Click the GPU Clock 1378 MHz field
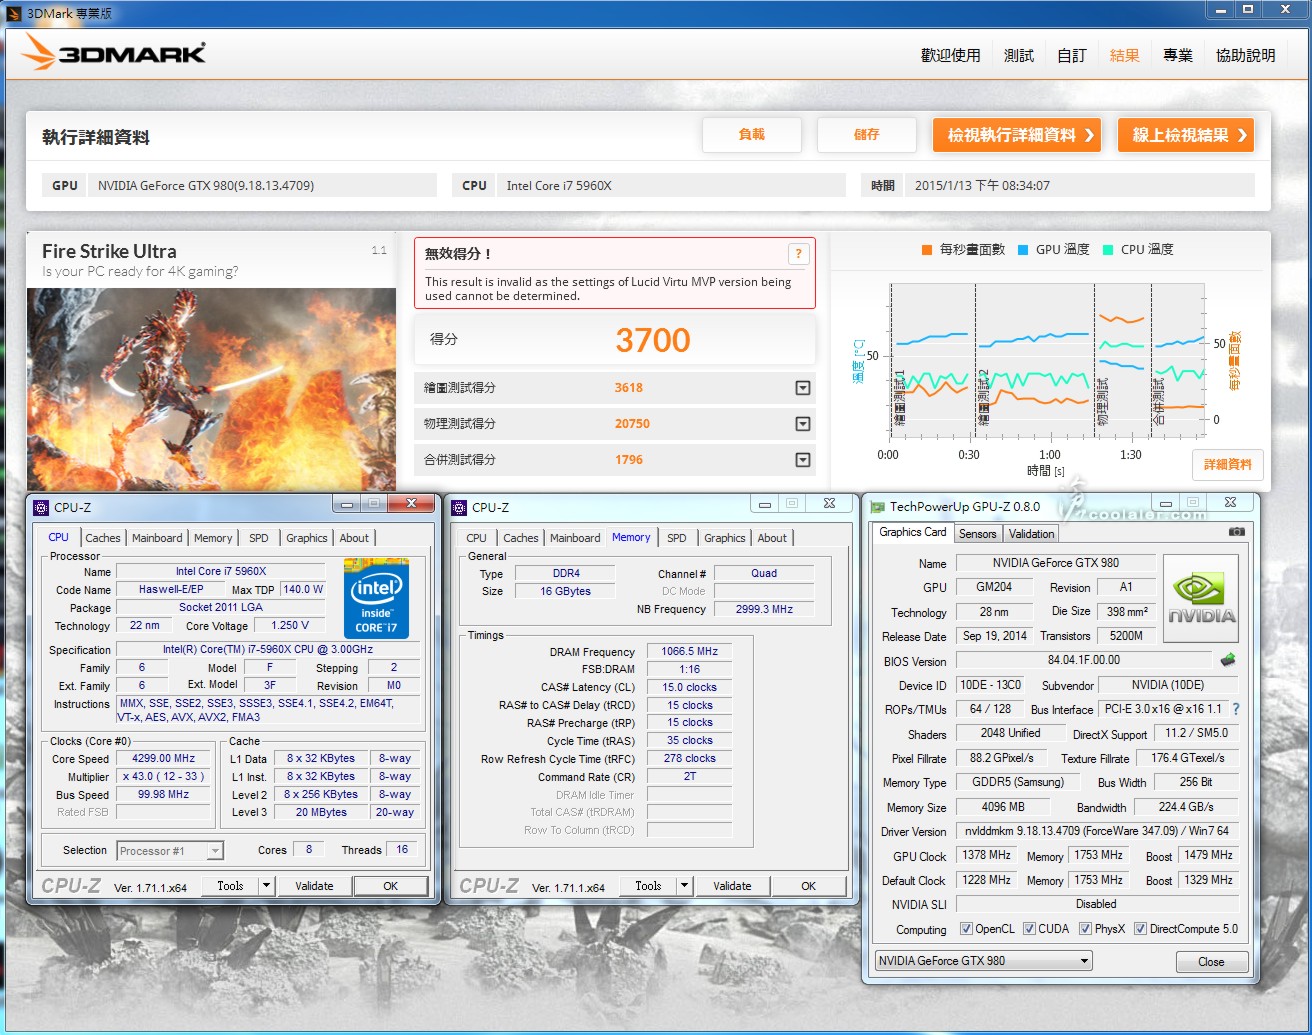 coord(987,856)
